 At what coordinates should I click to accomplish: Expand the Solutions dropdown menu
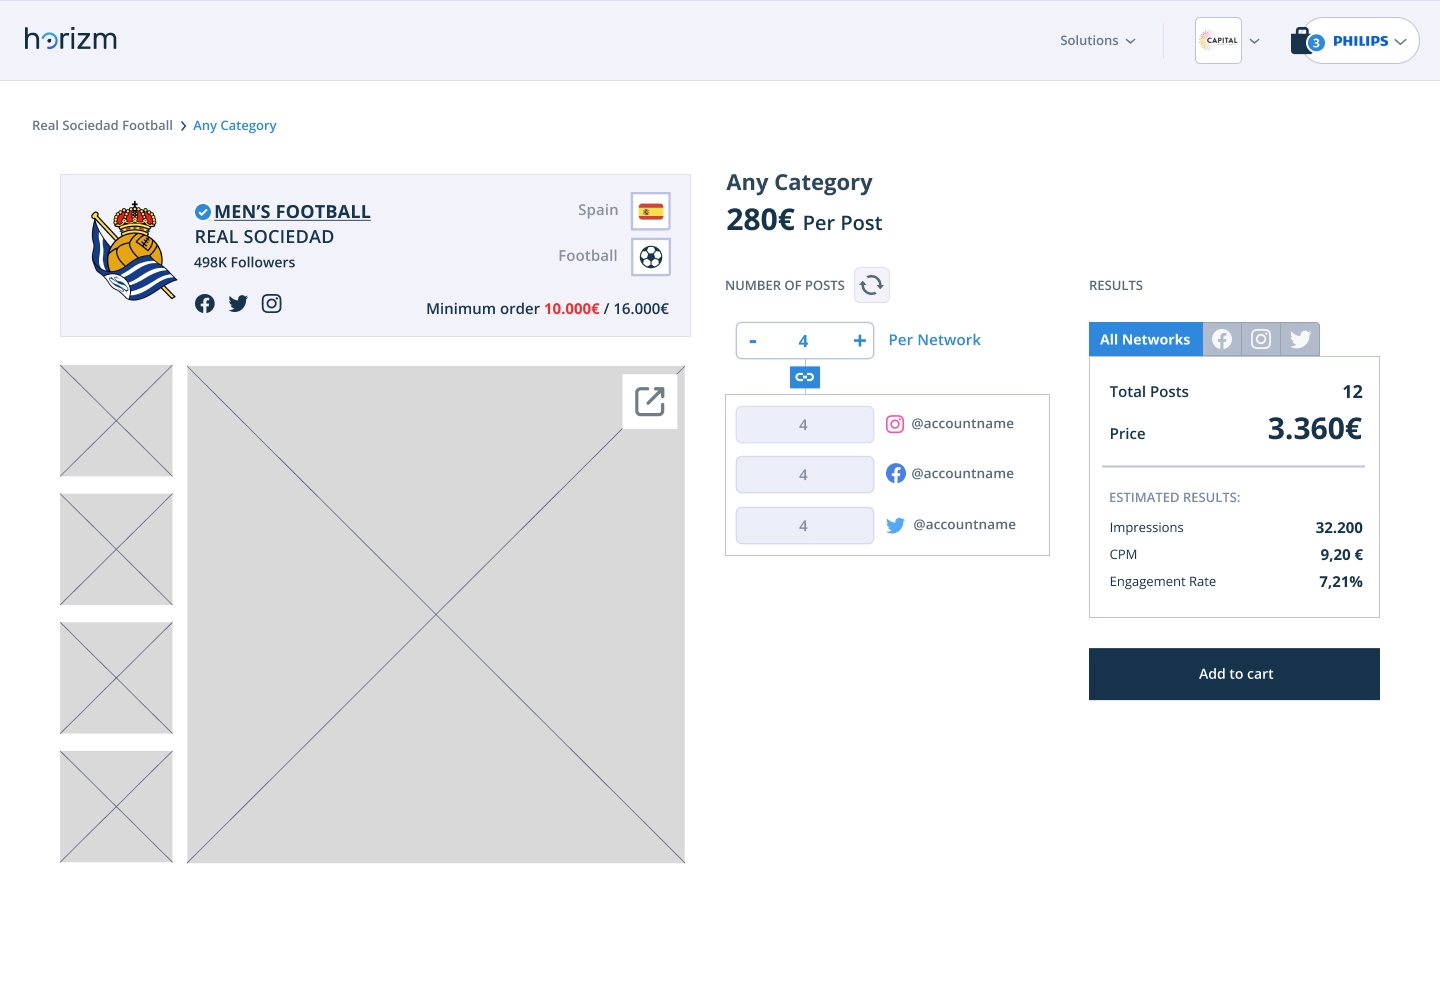coord(1098,41)
